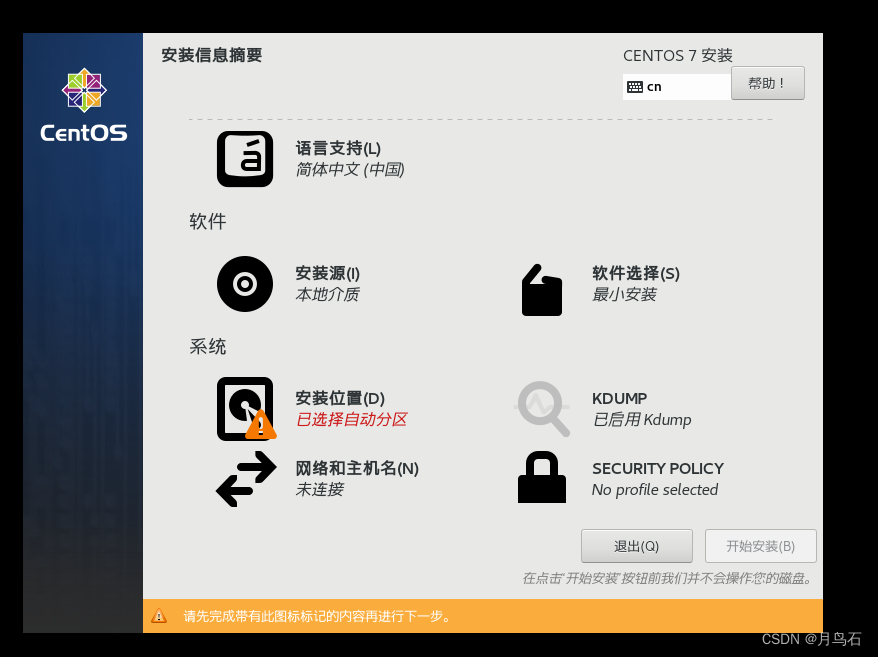Image resolution: width=878 pixels, height=657 pixels.
Task: Click the 退出(Q) quit button
Action: (637, 546)
